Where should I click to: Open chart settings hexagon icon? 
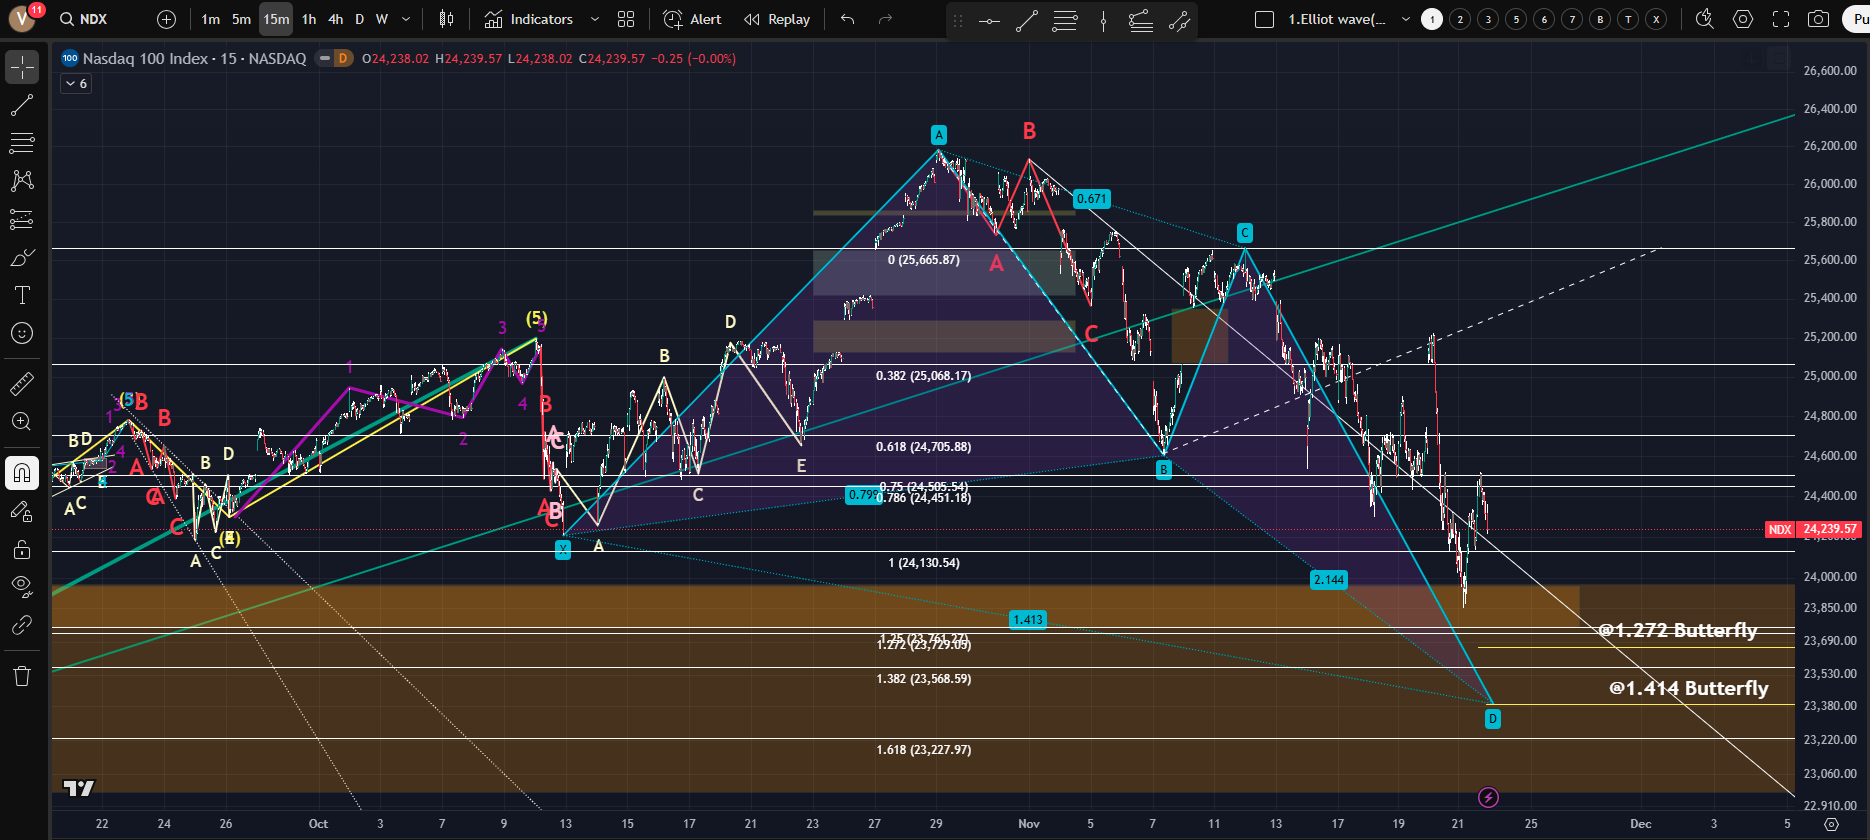(x=1743, y=19)
